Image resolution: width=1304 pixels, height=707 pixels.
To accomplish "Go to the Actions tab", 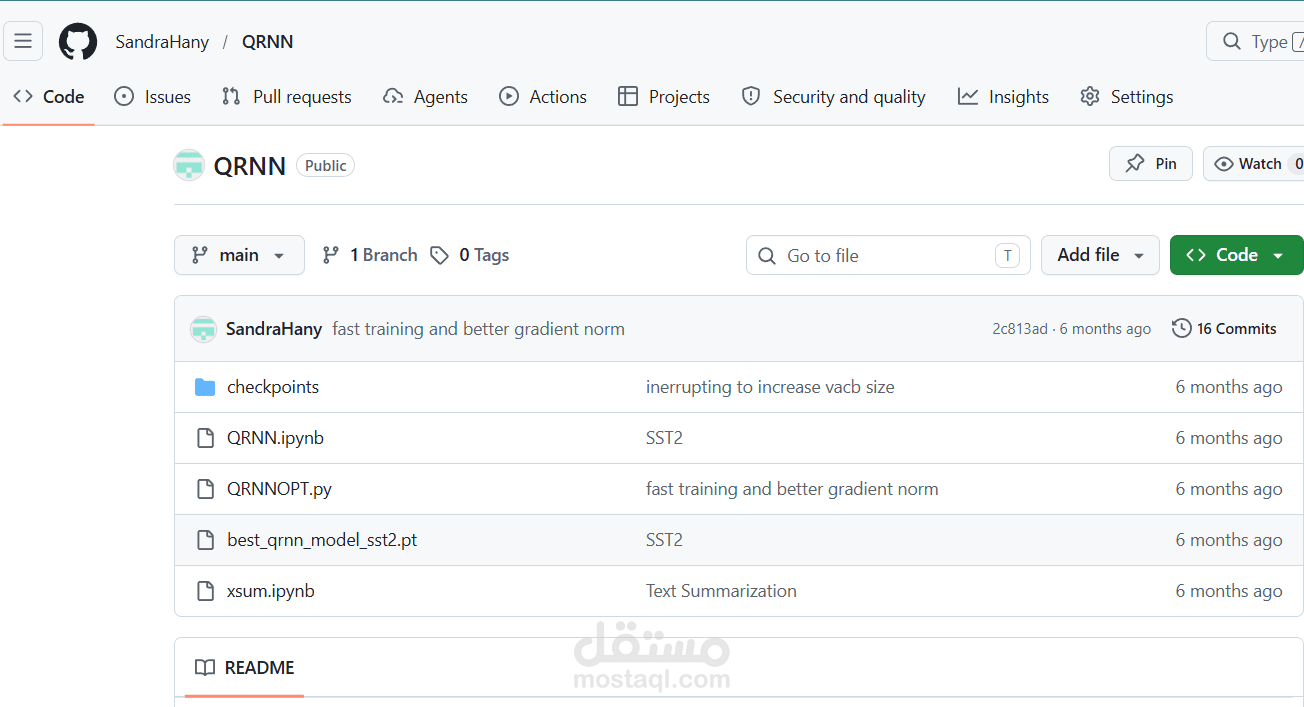I will coord(543,97).
